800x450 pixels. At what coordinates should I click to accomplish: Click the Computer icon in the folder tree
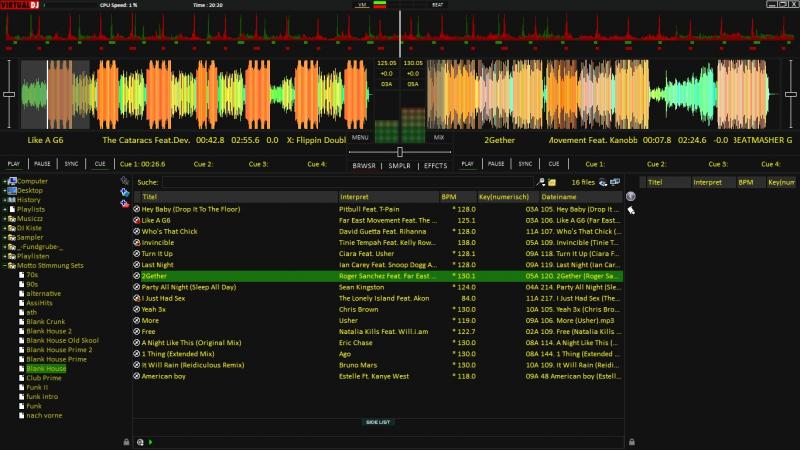tap(12, 181)
